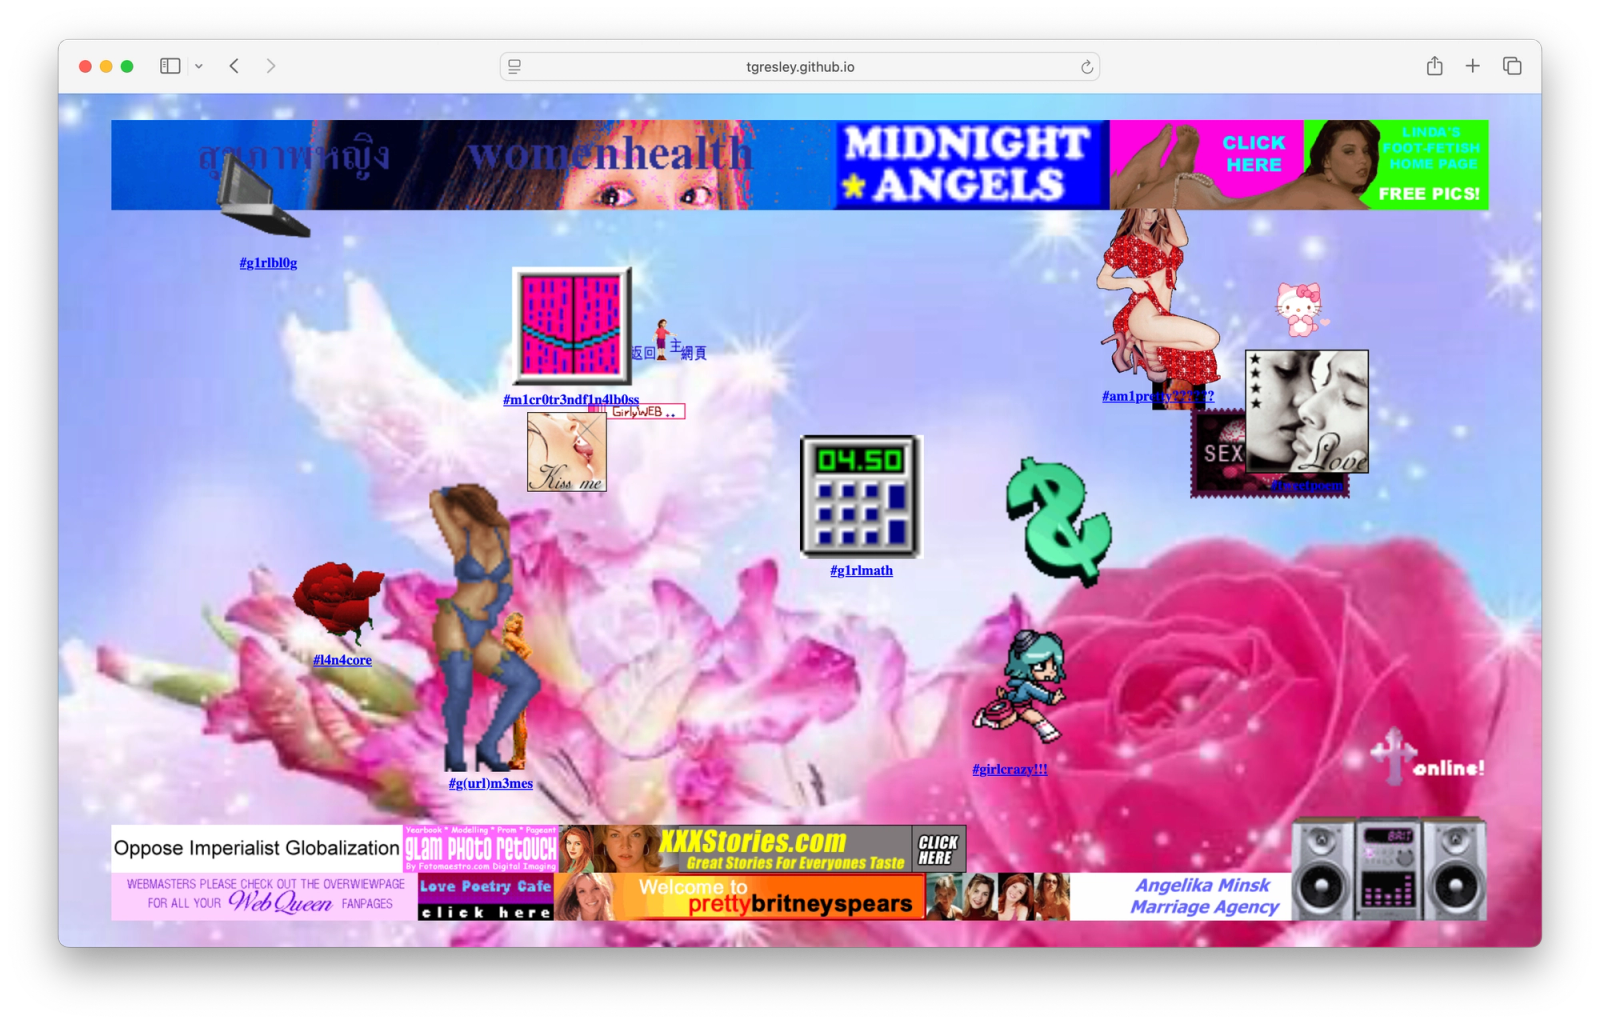Focus the tgresley.github.io address field
This screenshot has height=1024, width=1600.
[800, 67]
